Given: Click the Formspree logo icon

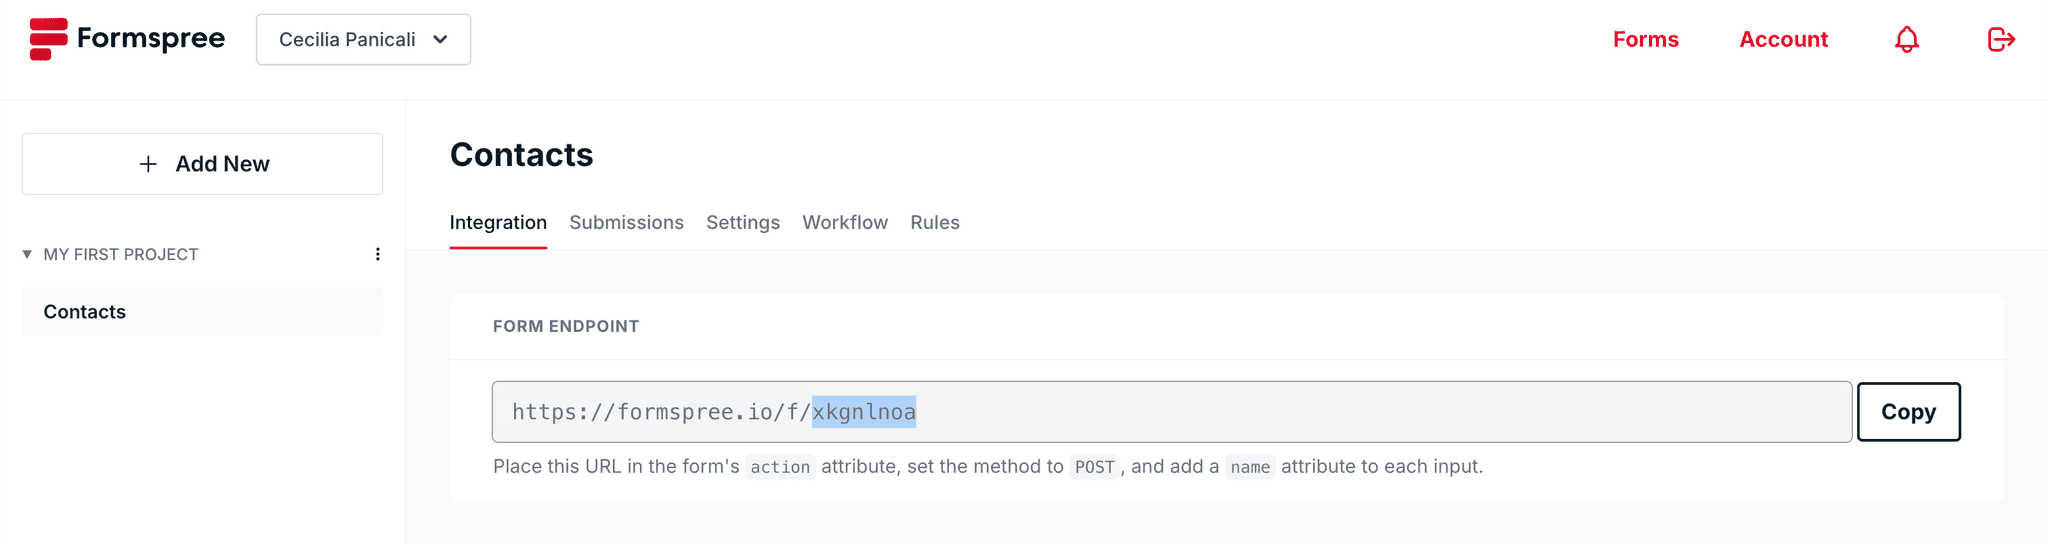Looking at the screenshot, I should pyautogui.click(x=48, y=39).
